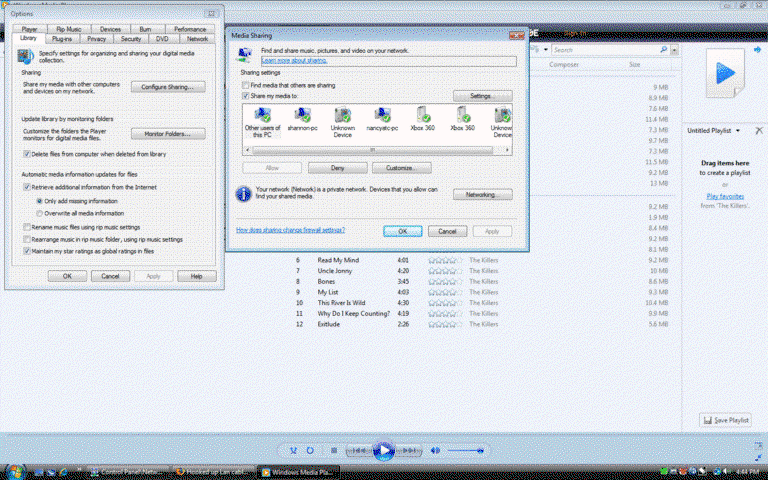Click the playlist thumbnail with the play arrow
The width and height of the screenshot is (768, 480).
(x=725, y=74)
